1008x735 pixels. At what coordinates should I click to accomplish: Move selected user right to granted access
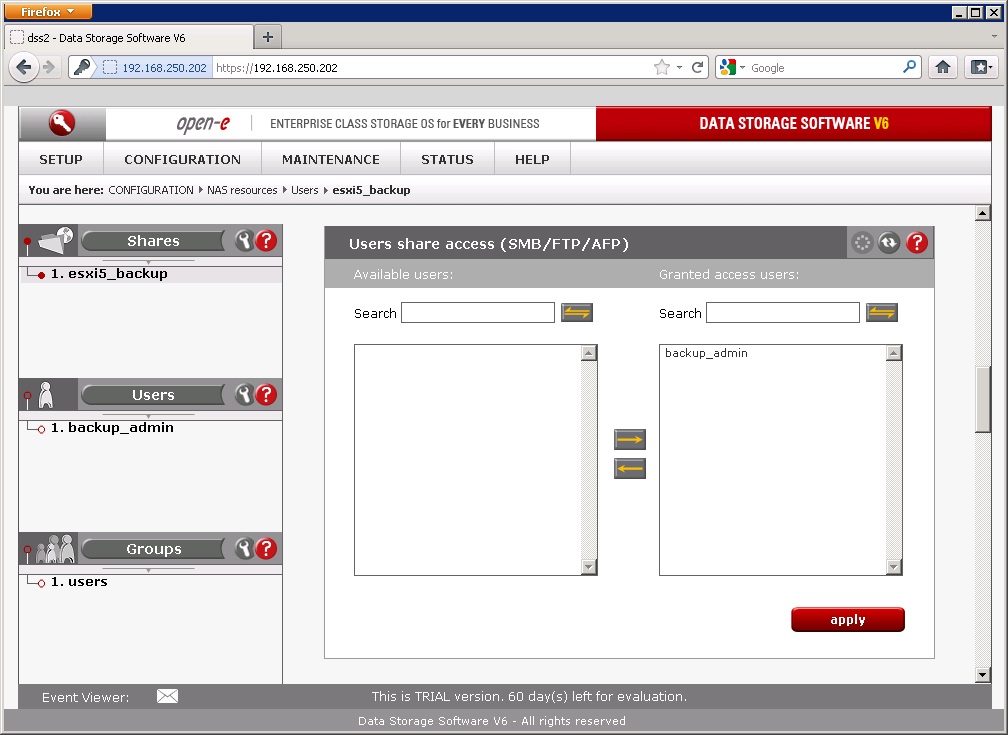click(629, 440)
